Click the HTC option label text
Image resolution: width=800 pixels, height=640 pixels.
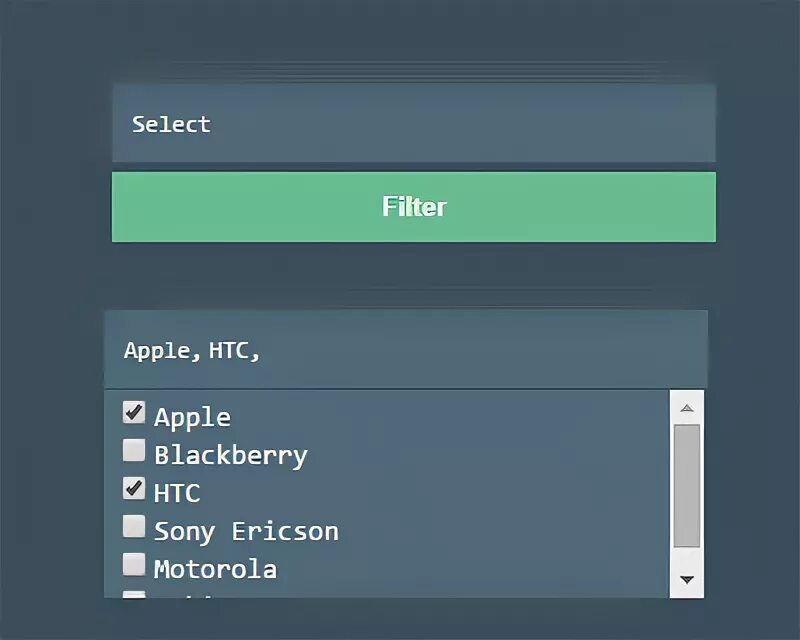pyautogui.click(x=177, y=493)
